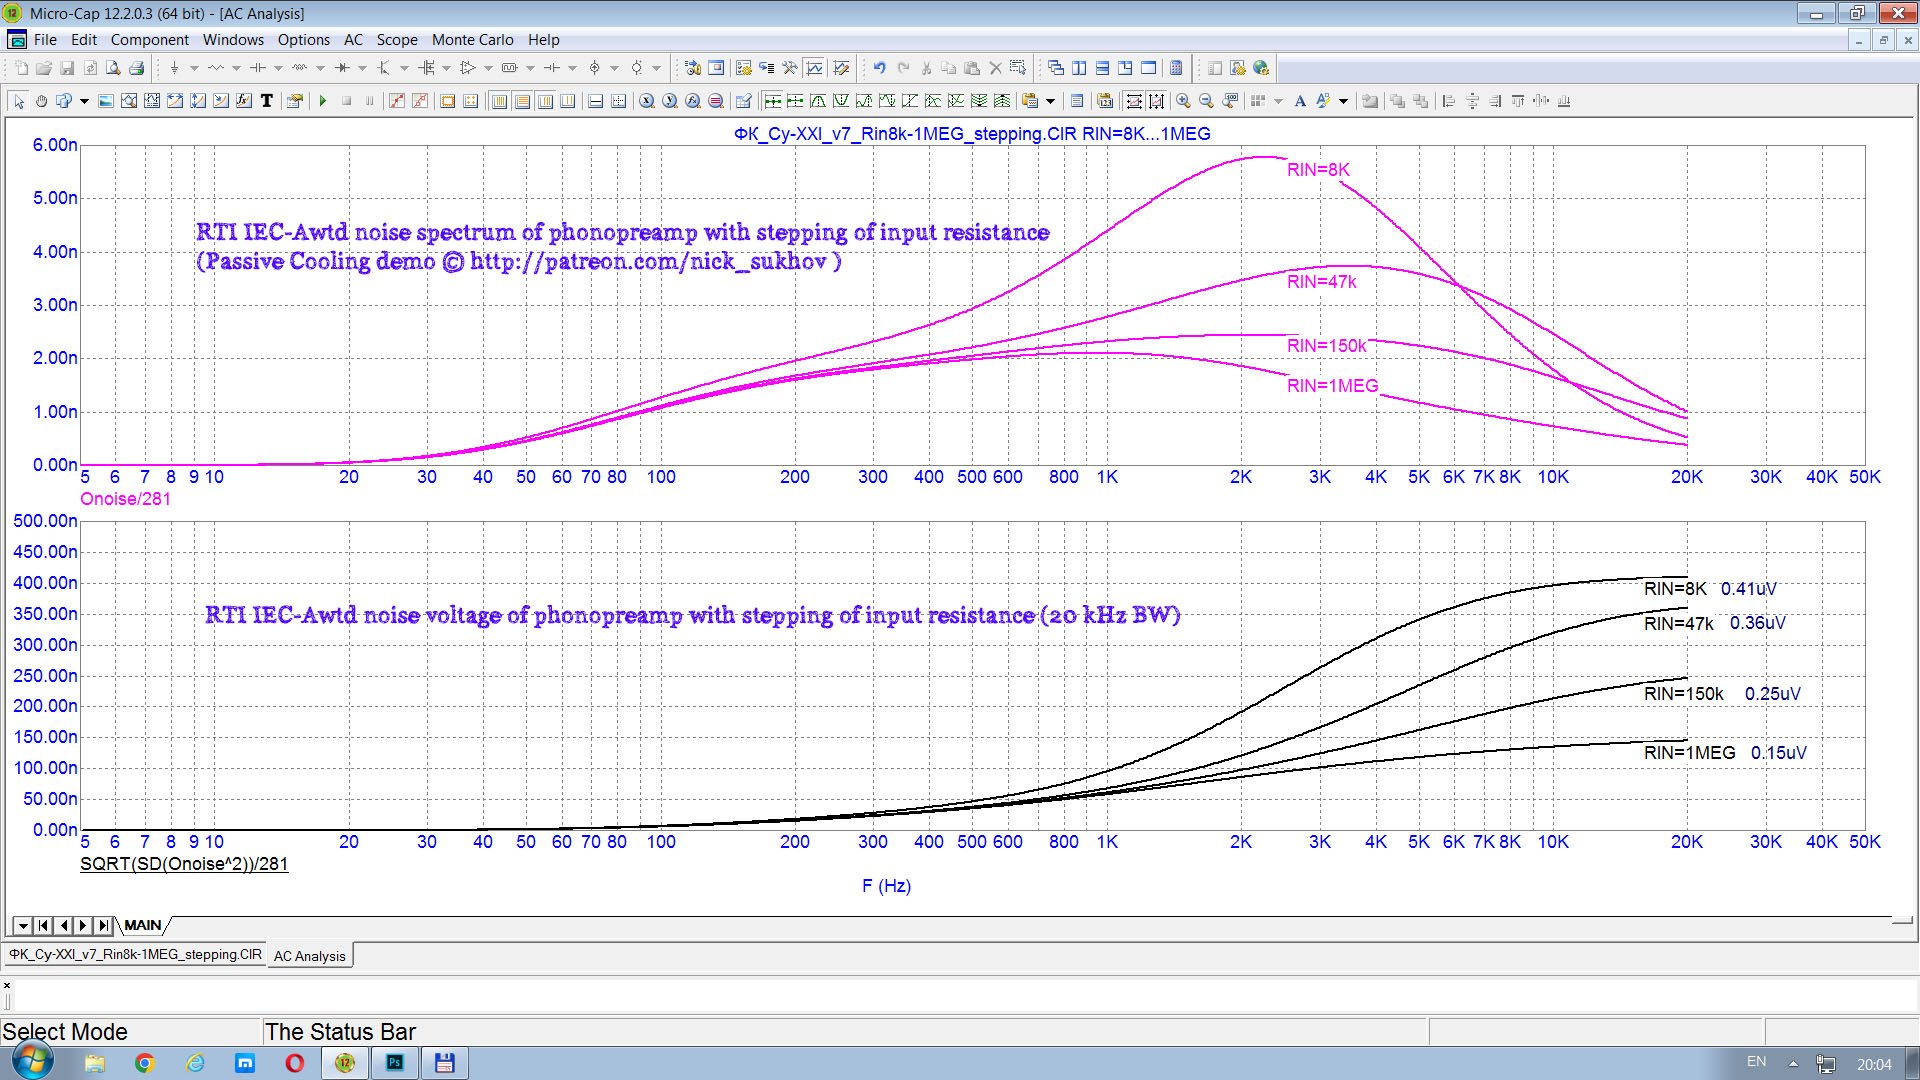Open the font style dropdown arrow
Viewport: 1920px width, 1080px height.
coord(1343,101)
